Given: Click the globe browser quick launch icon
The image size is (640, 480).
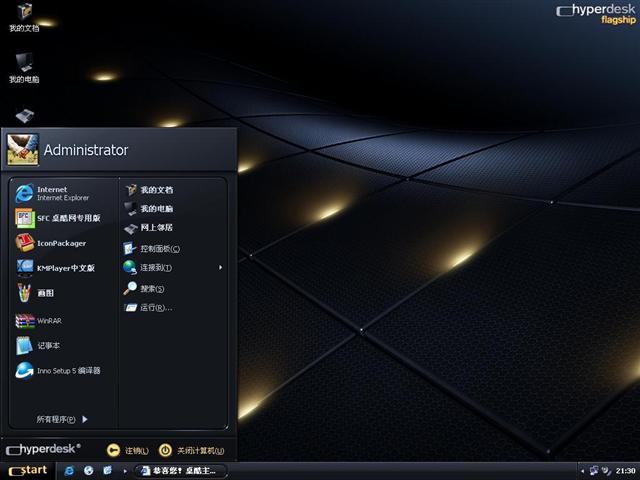Looking at the screenshot, I should (x=89, y=471).
